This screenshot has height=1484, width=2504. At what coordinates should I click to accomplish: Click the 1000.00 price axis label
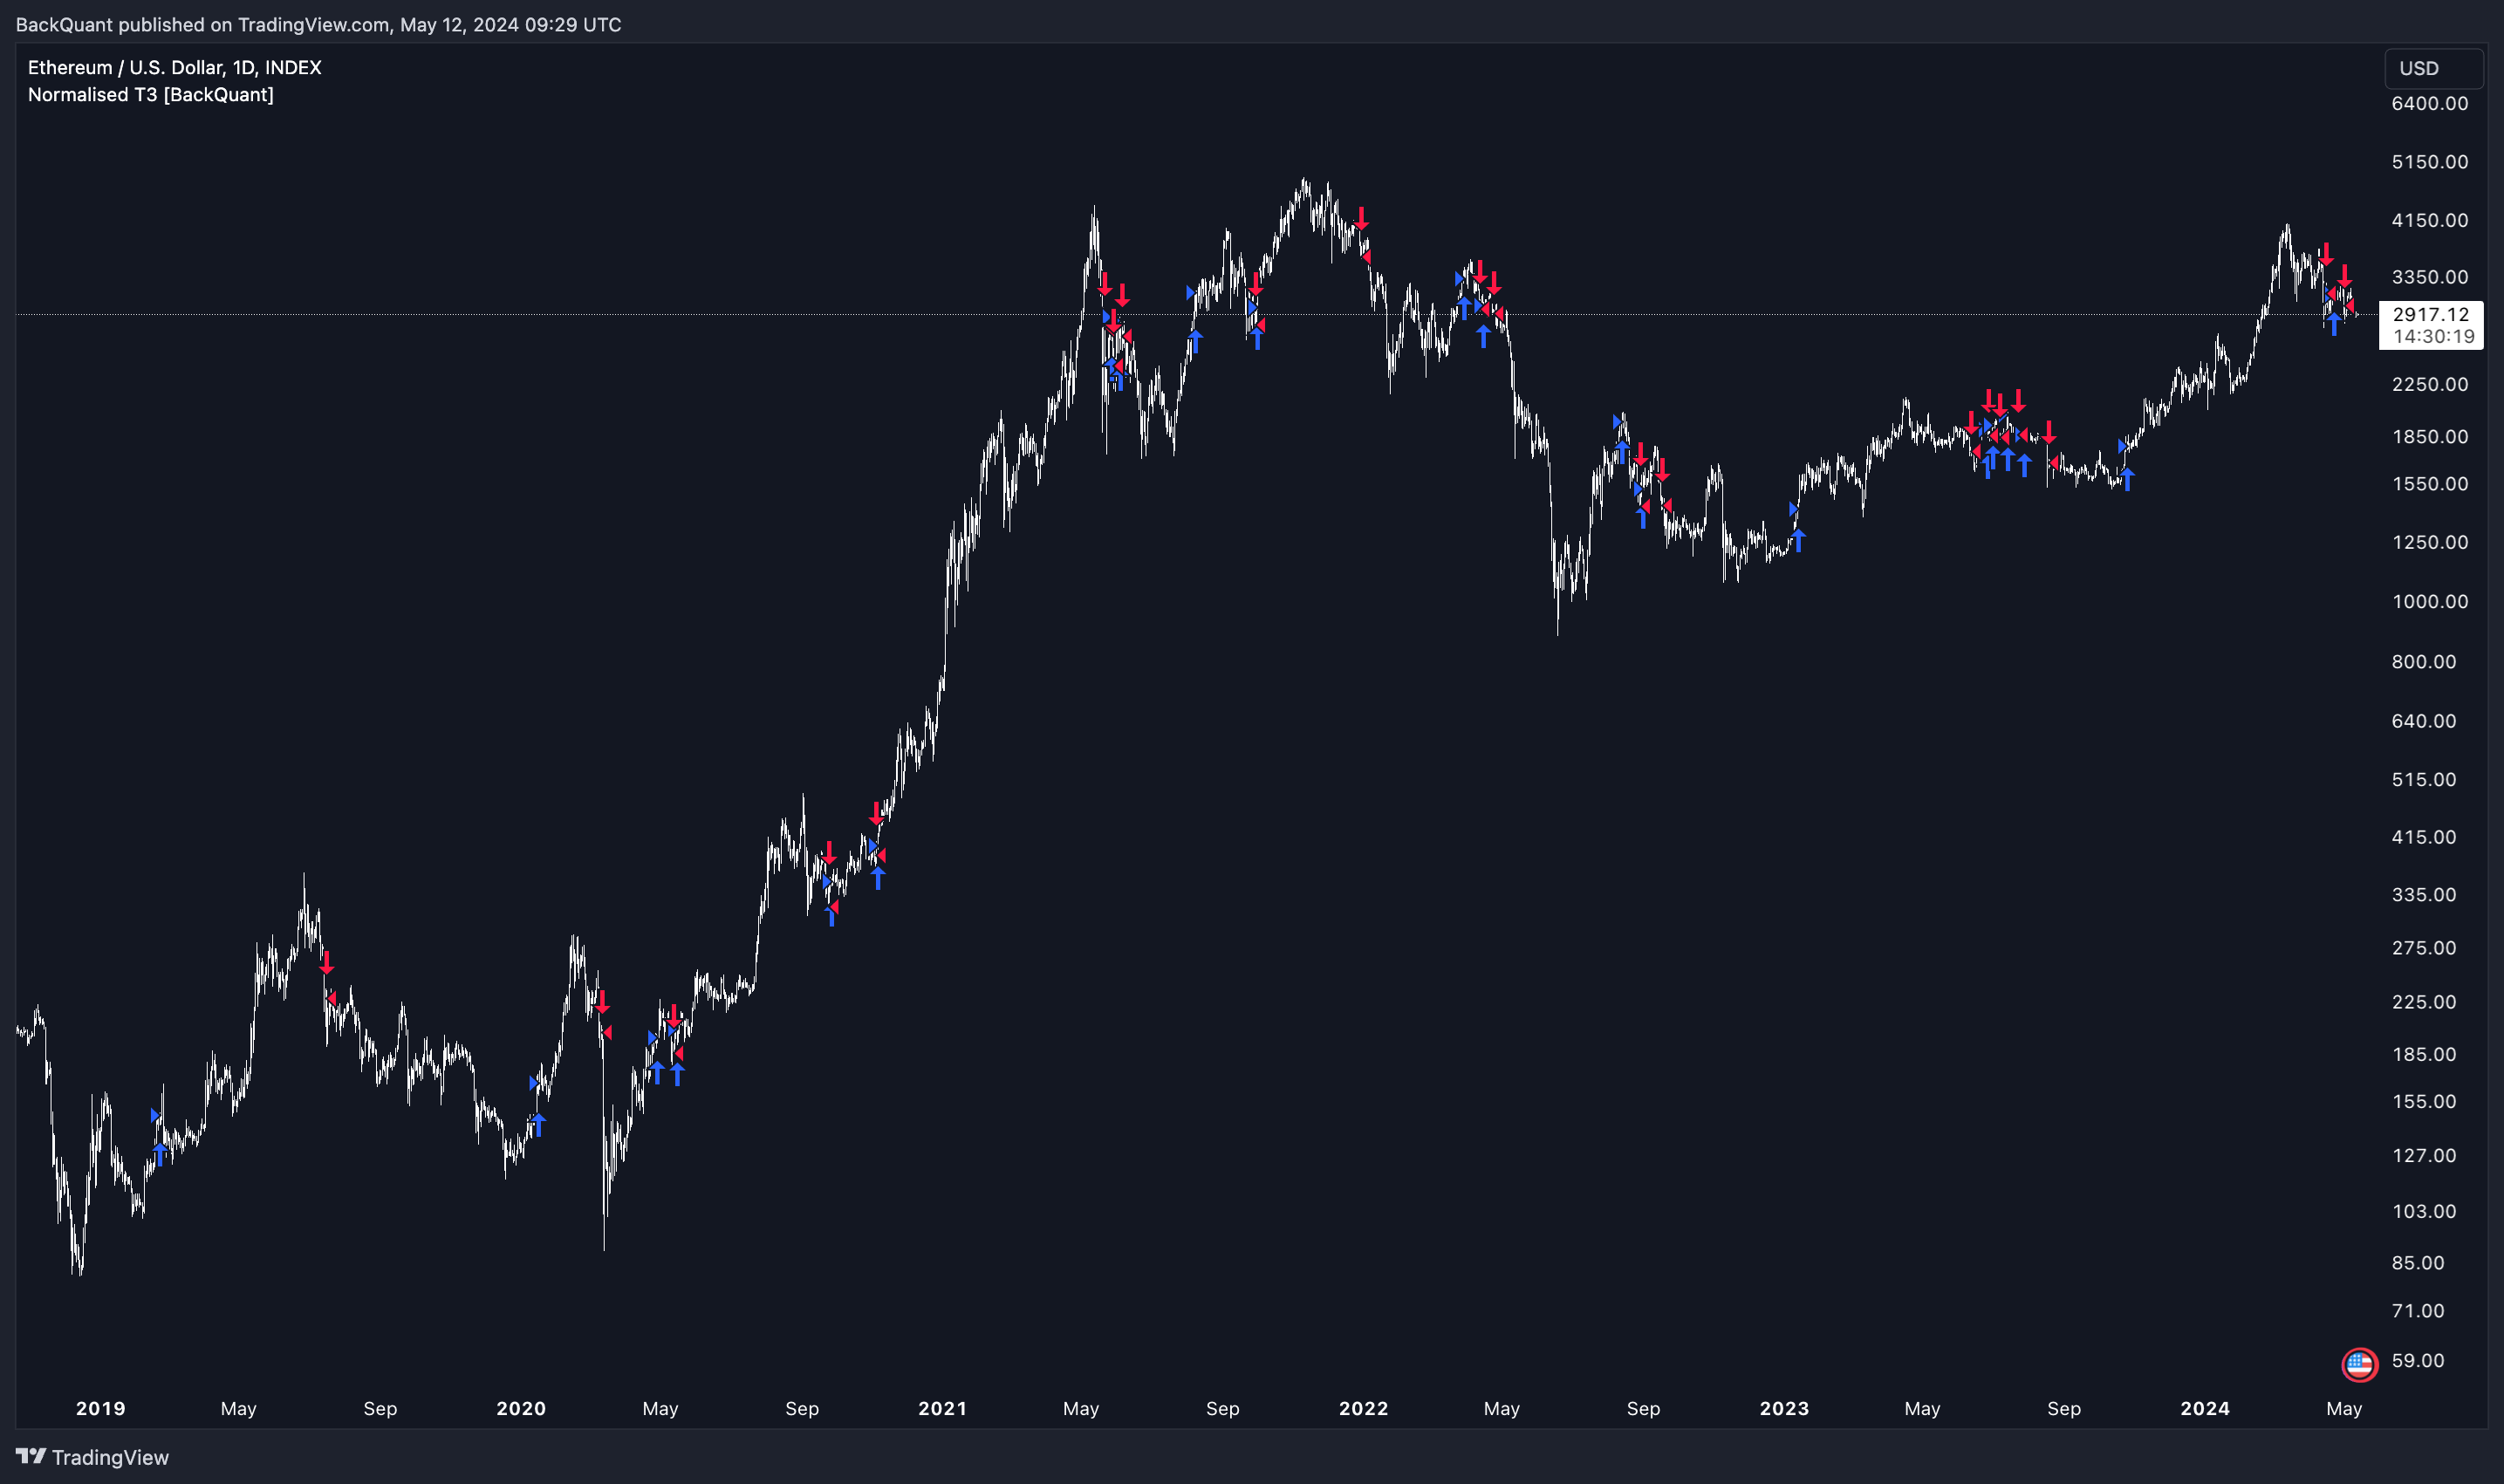point(2429,601)
